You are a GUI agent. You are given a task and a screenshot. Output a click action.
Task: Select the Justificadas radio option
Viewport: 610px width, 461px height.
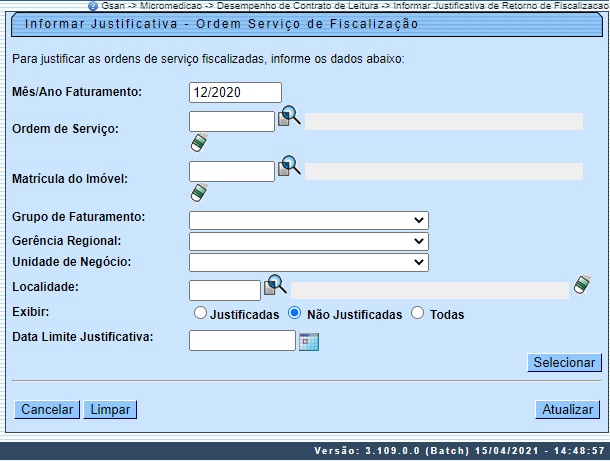point(199,314)
